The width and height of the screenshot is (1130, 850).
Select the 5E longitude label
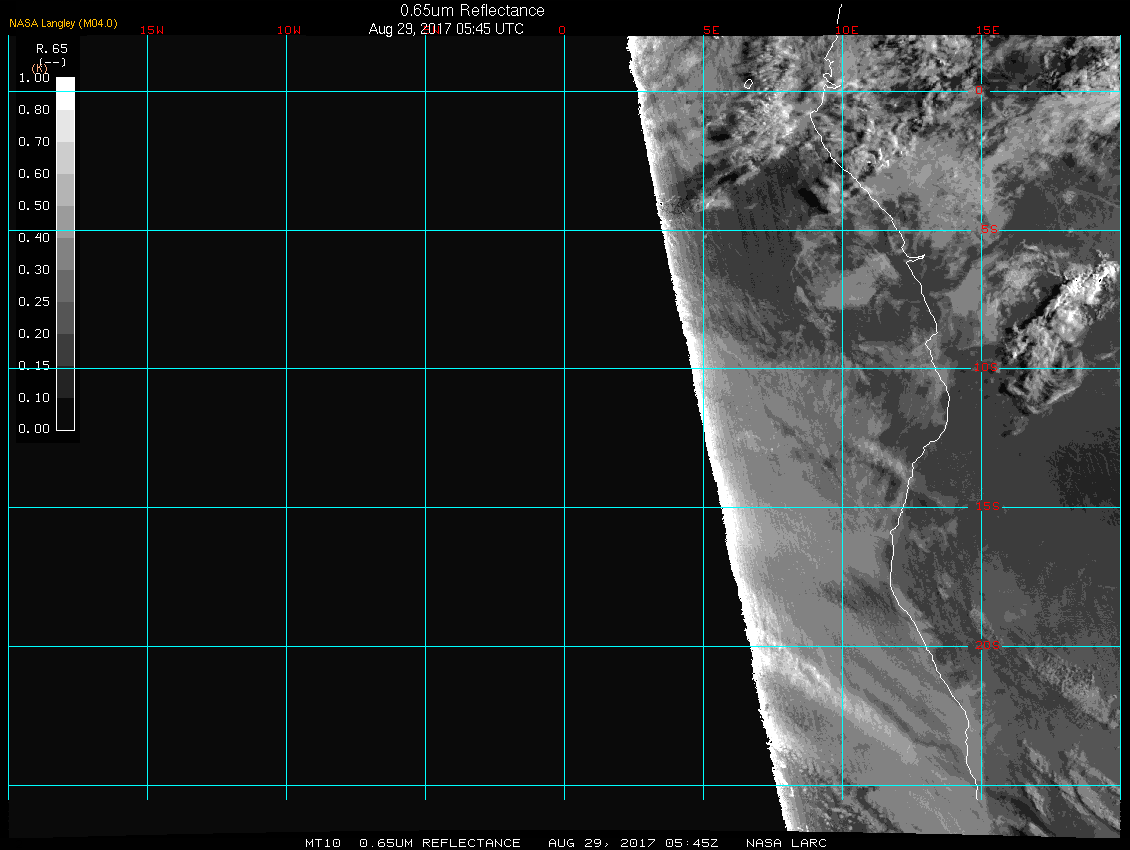pos(711,30)
